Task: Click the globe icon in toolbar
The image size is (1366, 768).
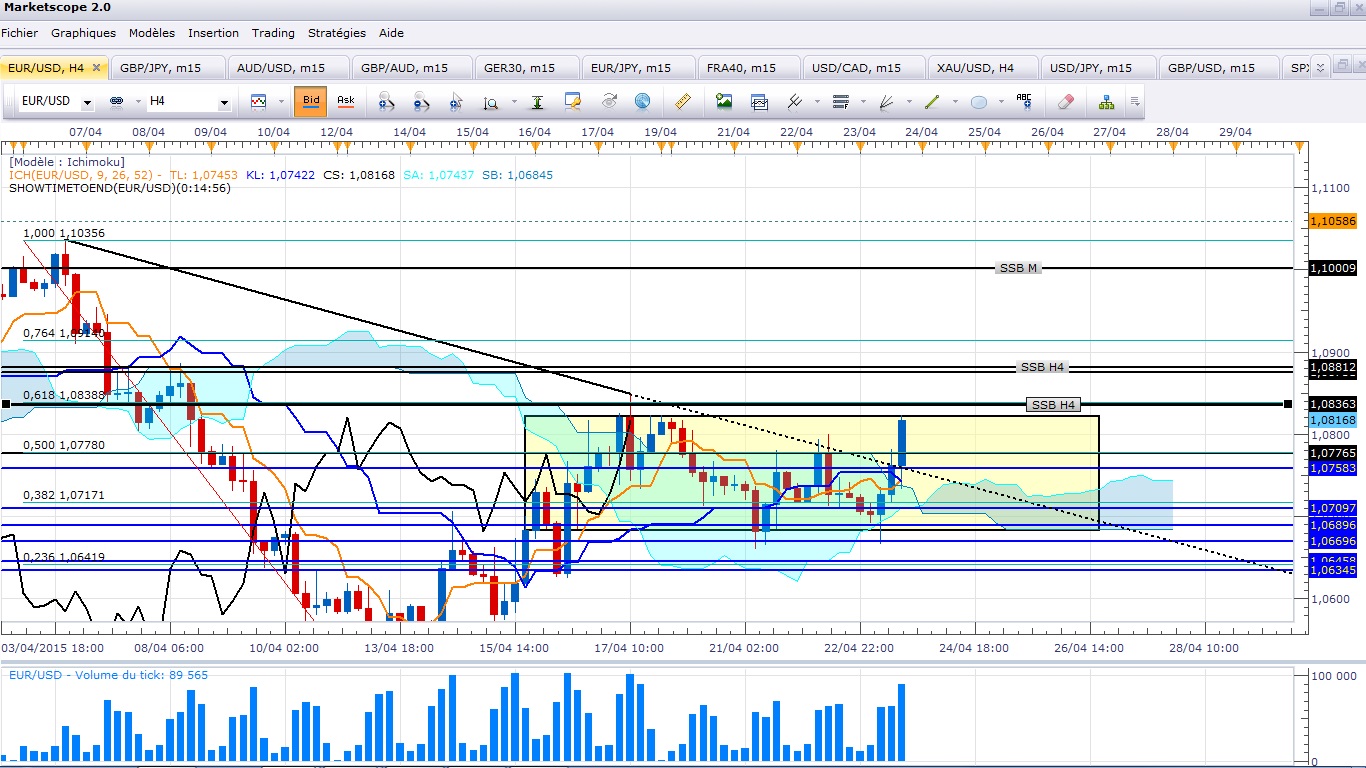Action: coord(642,102)
